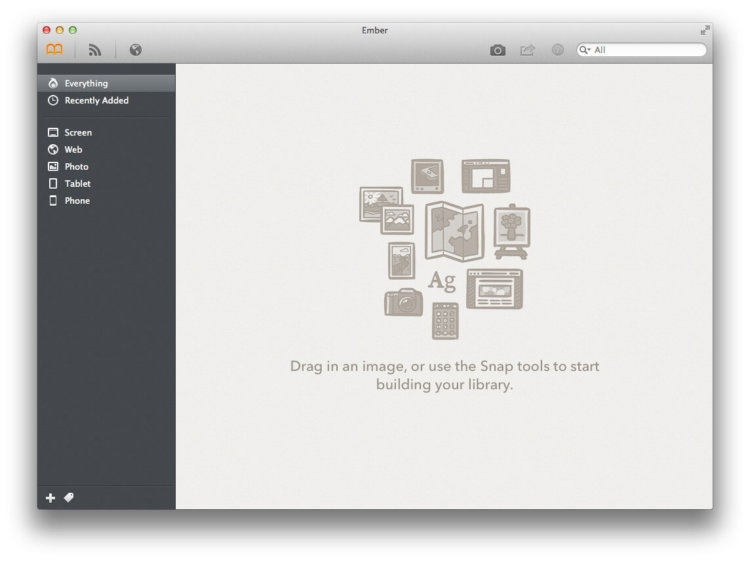
Task: Focus the All search field
Action: (x=641, y=50)
